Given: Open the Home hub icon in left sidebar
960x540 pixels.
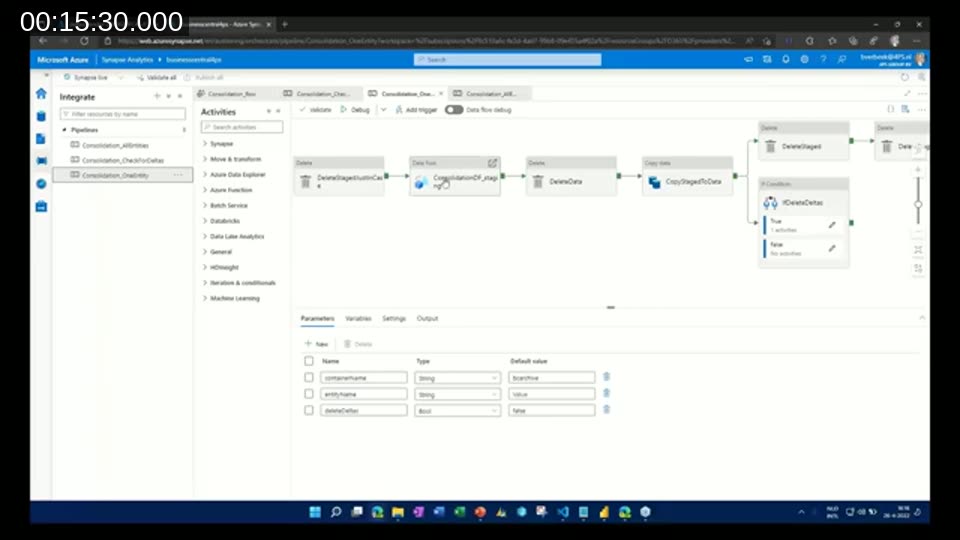Looking at the screenshot, I should [x=41, y=93].
